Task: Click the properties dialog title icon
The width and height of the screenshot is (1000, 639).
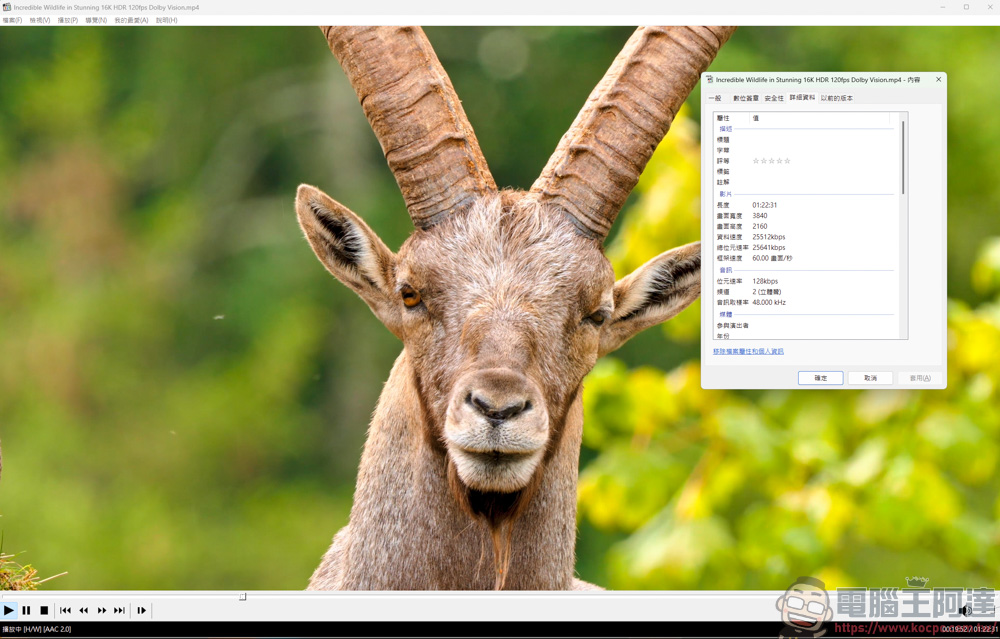Action: (709, 80)
